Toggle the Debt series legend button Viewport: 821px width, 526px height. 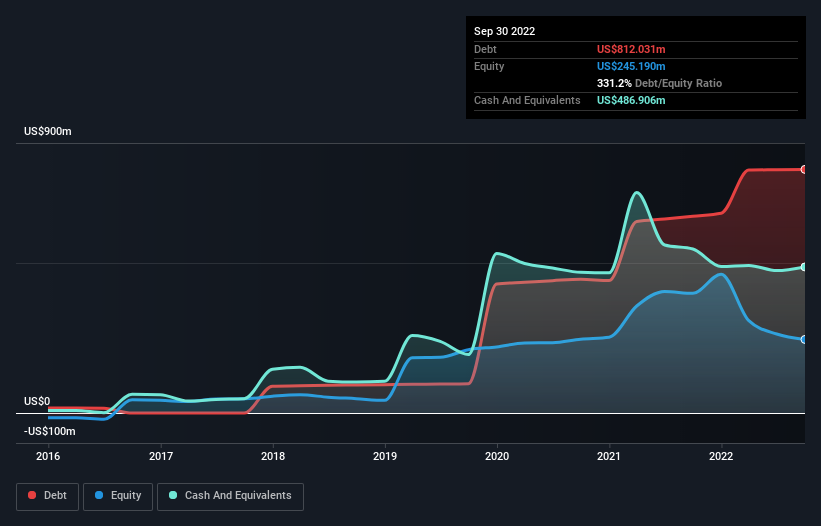[47, 496]
